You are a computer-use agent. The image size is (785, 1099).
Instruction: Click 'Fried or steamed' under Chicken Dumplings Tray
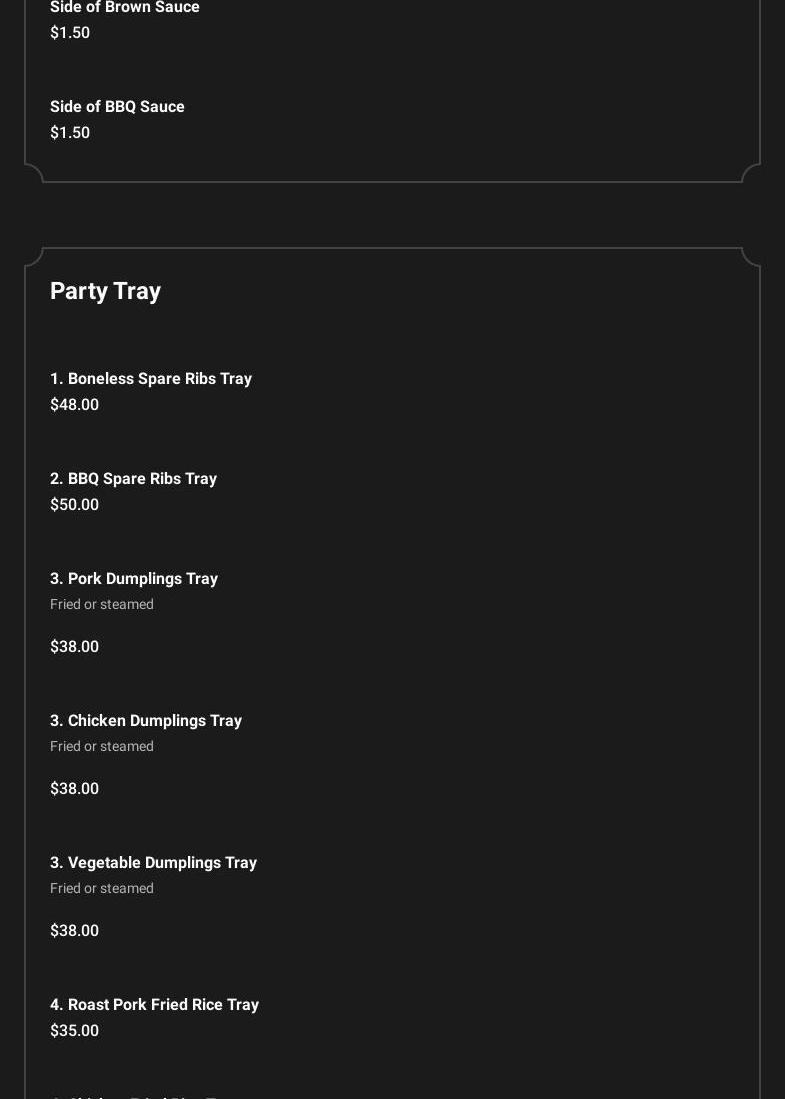point(102,747)
